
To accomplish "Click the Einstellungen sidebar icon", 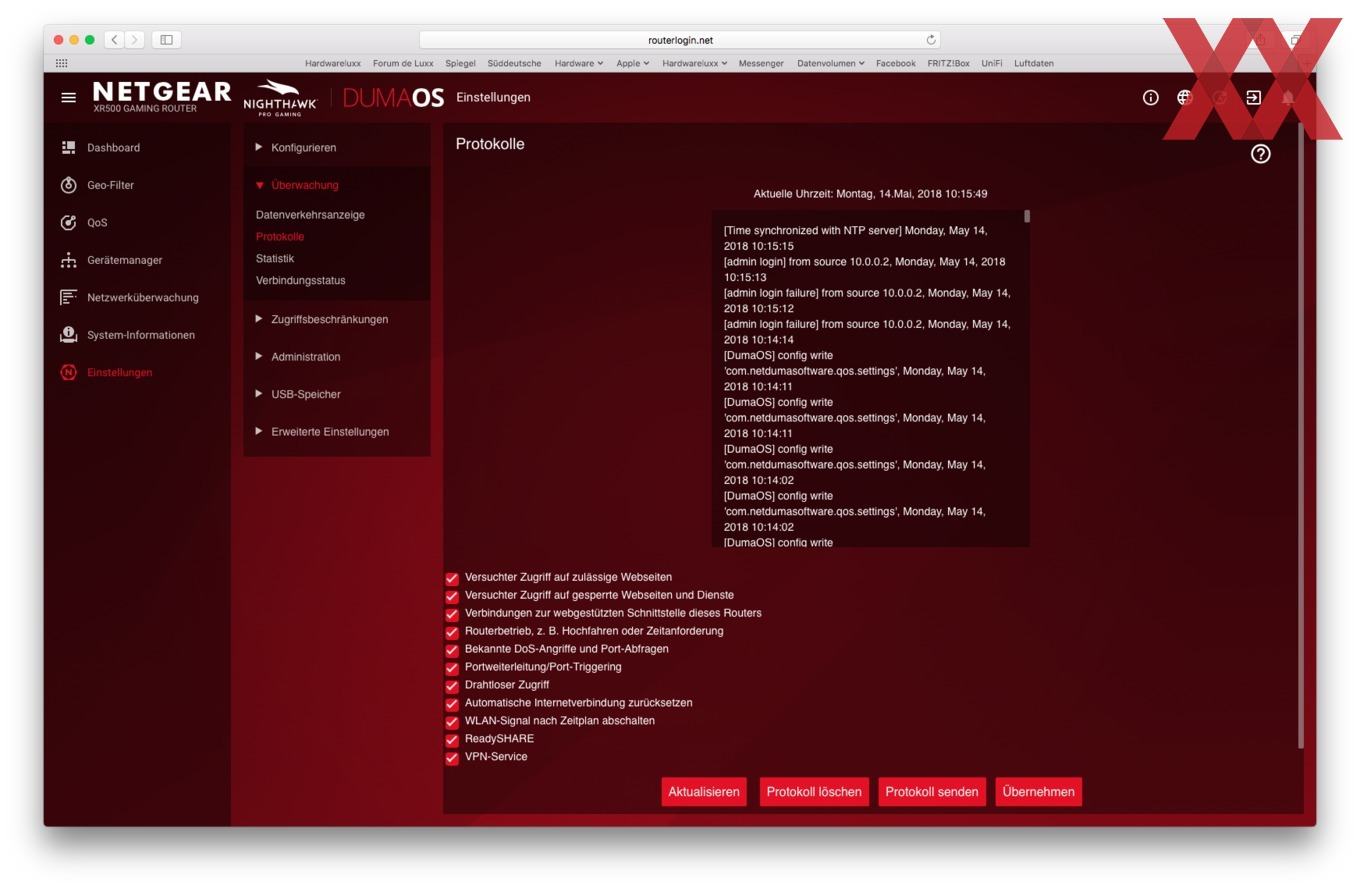I will point(68,372).
